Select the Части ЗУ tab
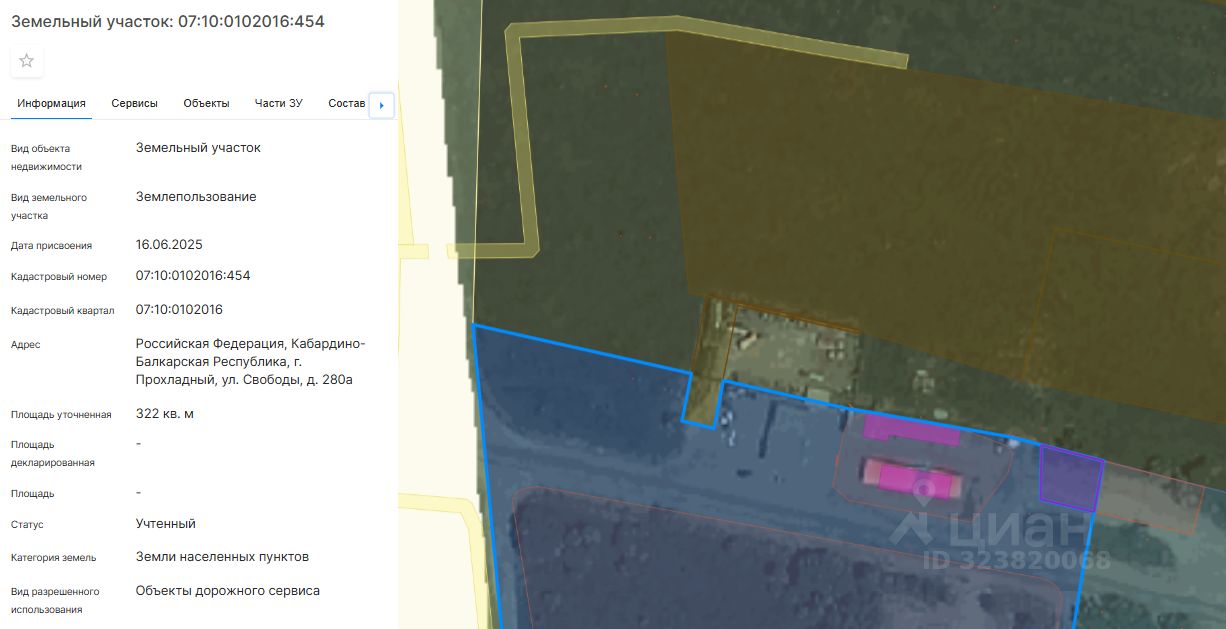 tap(279, 103)
